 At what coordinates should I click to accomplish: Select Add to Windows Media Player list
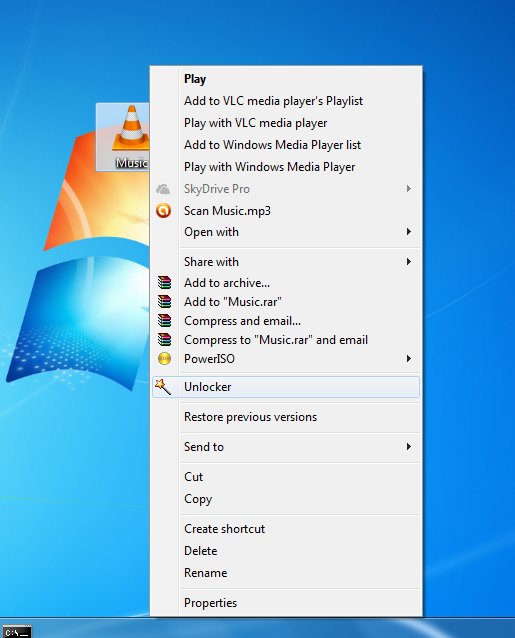[x=272, y=145]
